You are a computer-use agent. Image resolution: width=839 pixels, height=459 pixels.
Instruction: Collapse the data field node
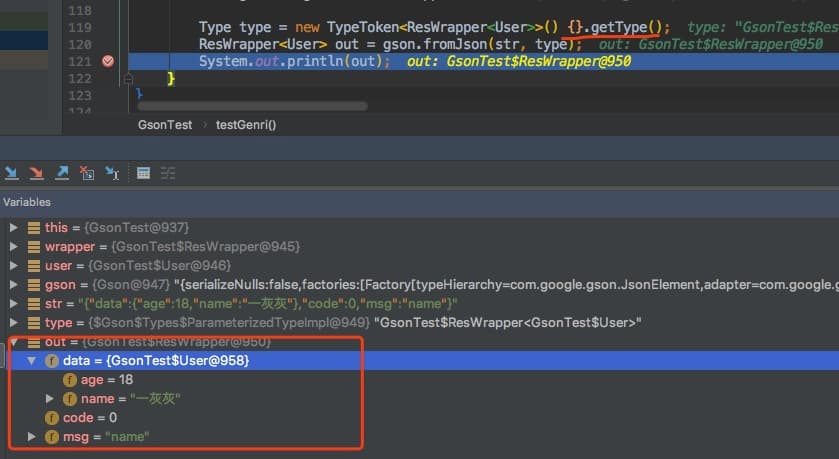tap(32, 361)
